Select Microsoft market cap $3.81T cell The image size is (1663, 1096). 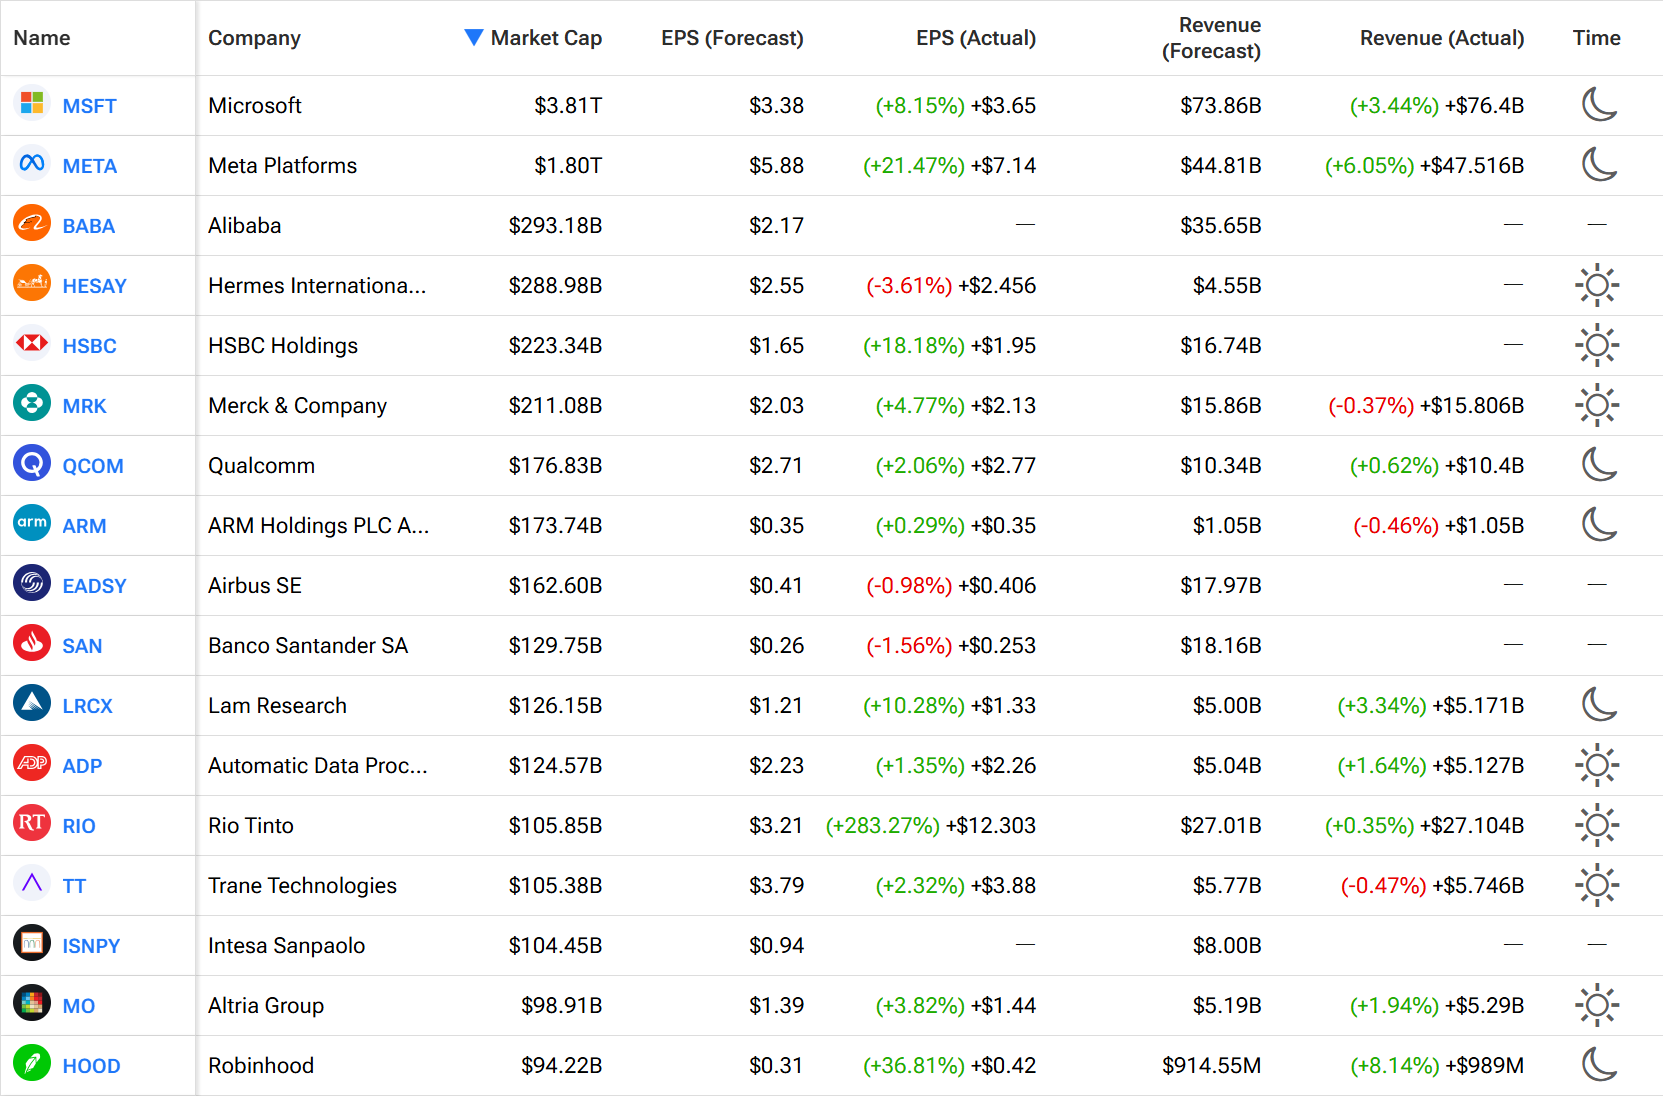tap(568, 105)
